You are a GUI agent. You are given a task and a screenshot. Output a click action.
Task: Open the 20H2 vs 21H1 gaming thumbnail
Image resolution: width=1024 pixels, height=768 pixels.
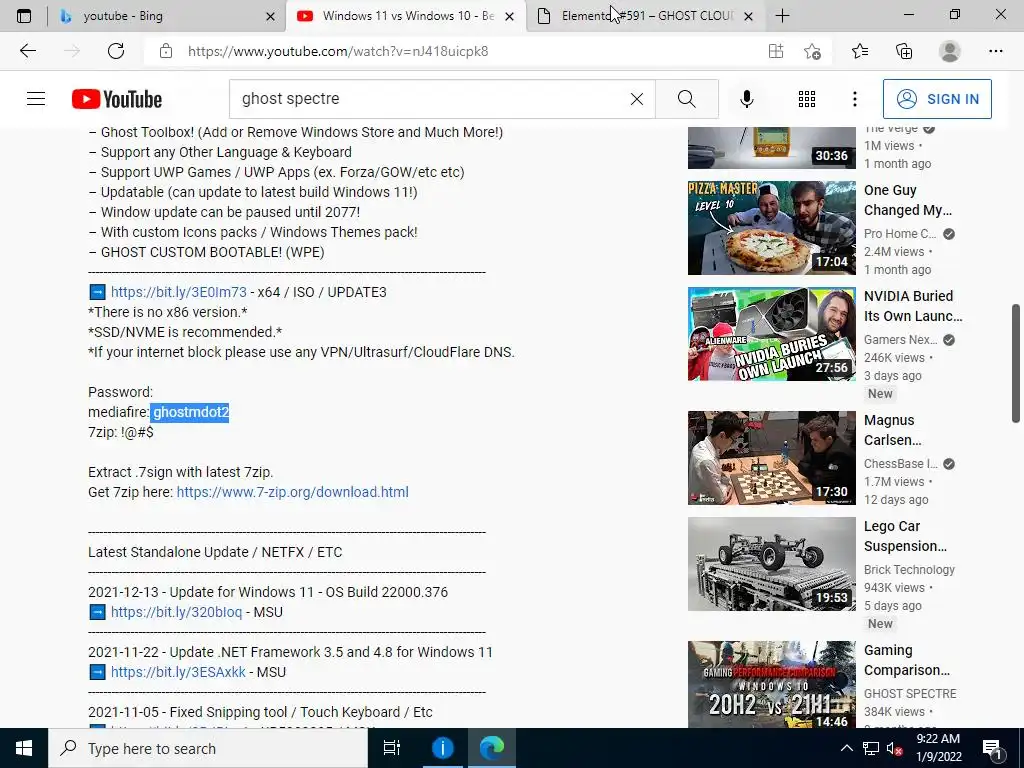coord(771,684)
